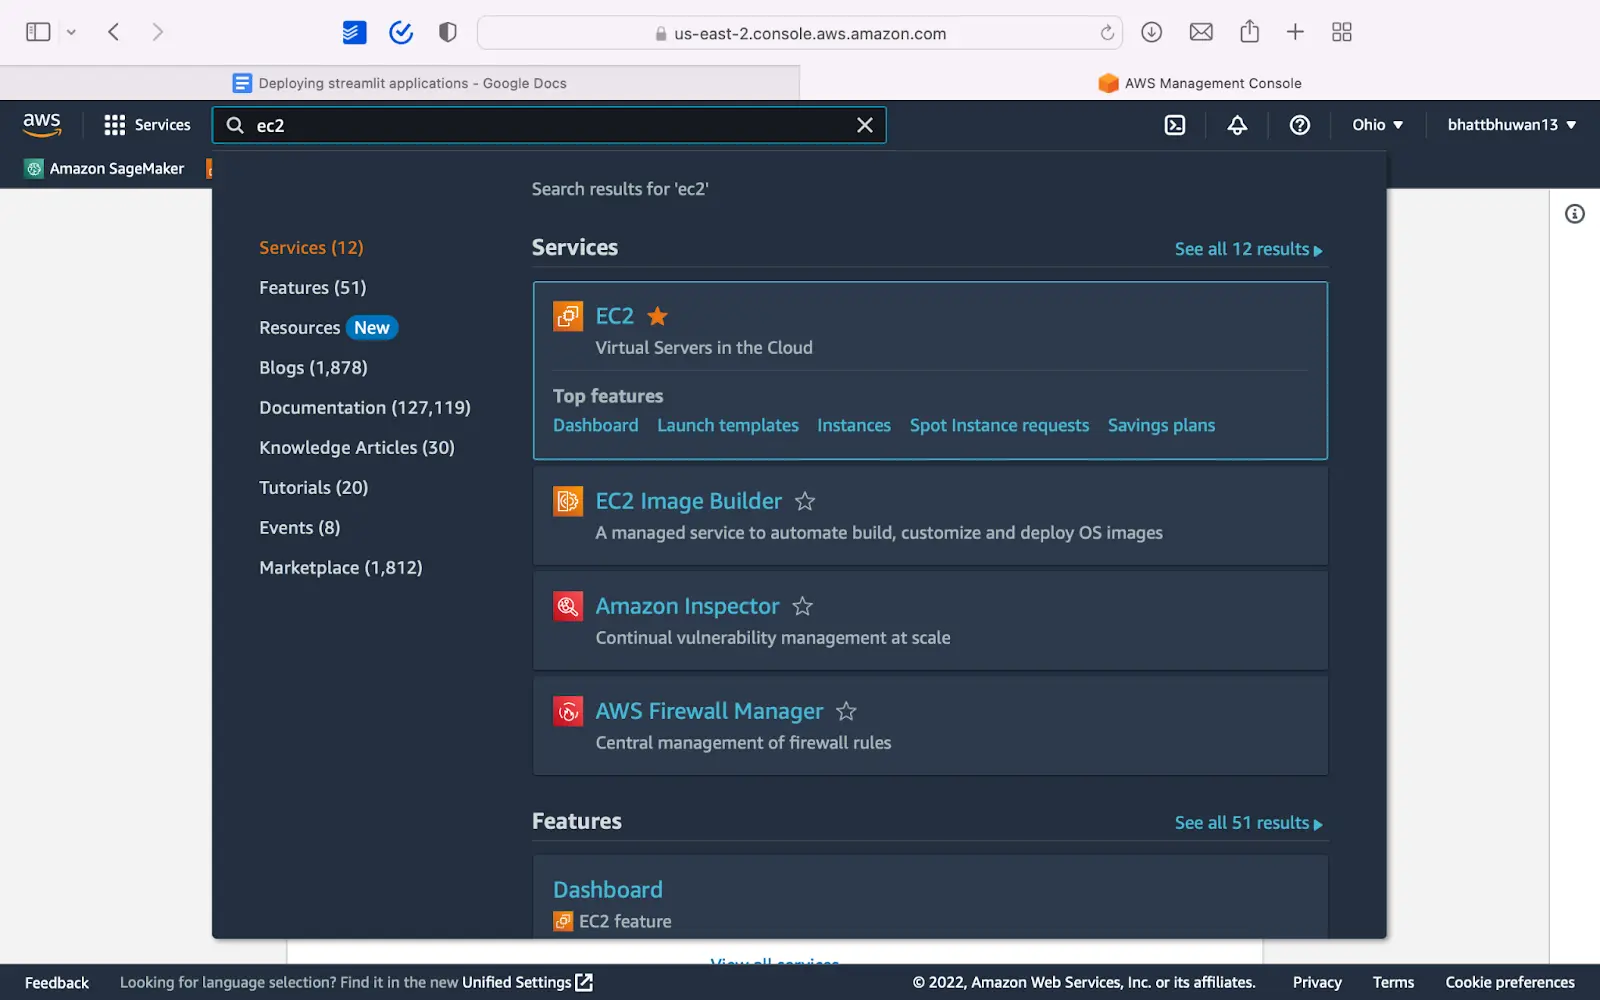Show Safari downloads

(x=1152, y=32)
